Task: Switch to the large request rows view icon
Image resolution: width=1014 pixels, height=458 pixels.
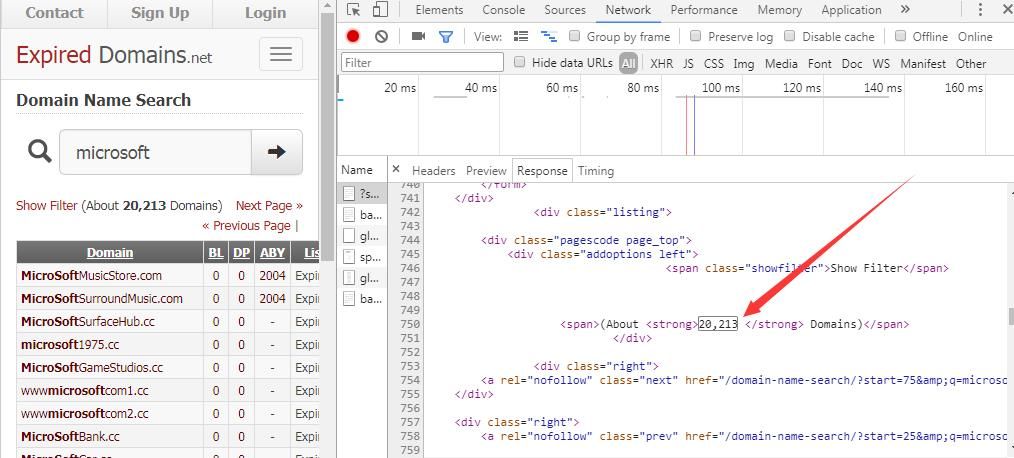Action: tap(521, 36)
